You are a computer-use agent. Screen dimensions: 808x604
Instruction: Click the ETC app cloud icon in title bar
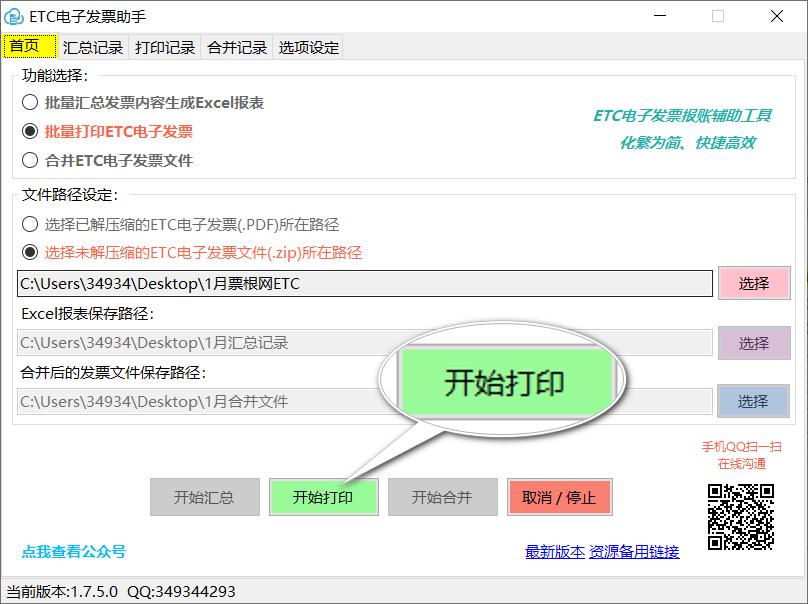click(14, 16)
